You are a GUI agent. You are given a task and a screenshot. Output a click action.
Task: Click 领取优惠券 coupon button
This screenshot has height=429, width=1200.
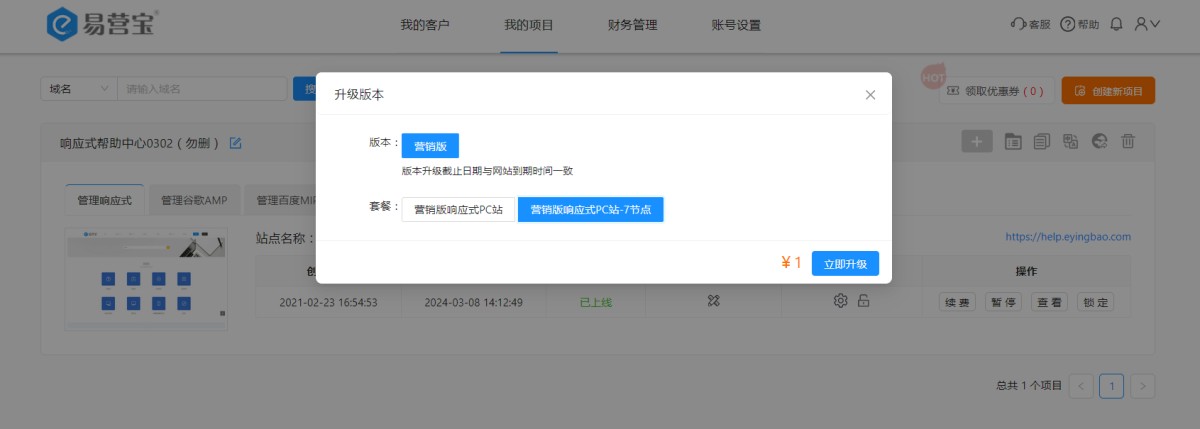(x=996, y=91)
